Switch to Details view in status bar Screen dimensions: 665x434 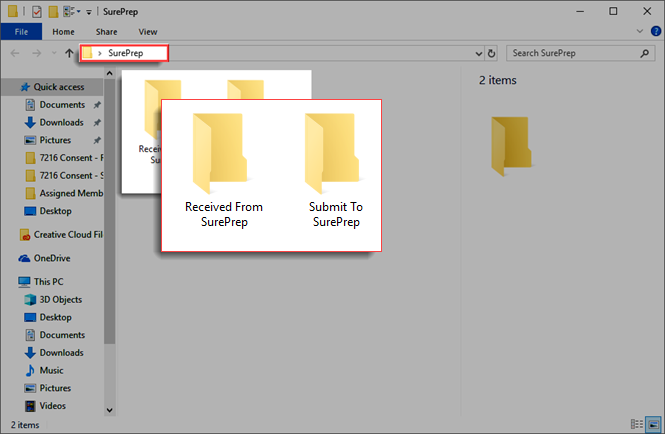click(637, 424)
